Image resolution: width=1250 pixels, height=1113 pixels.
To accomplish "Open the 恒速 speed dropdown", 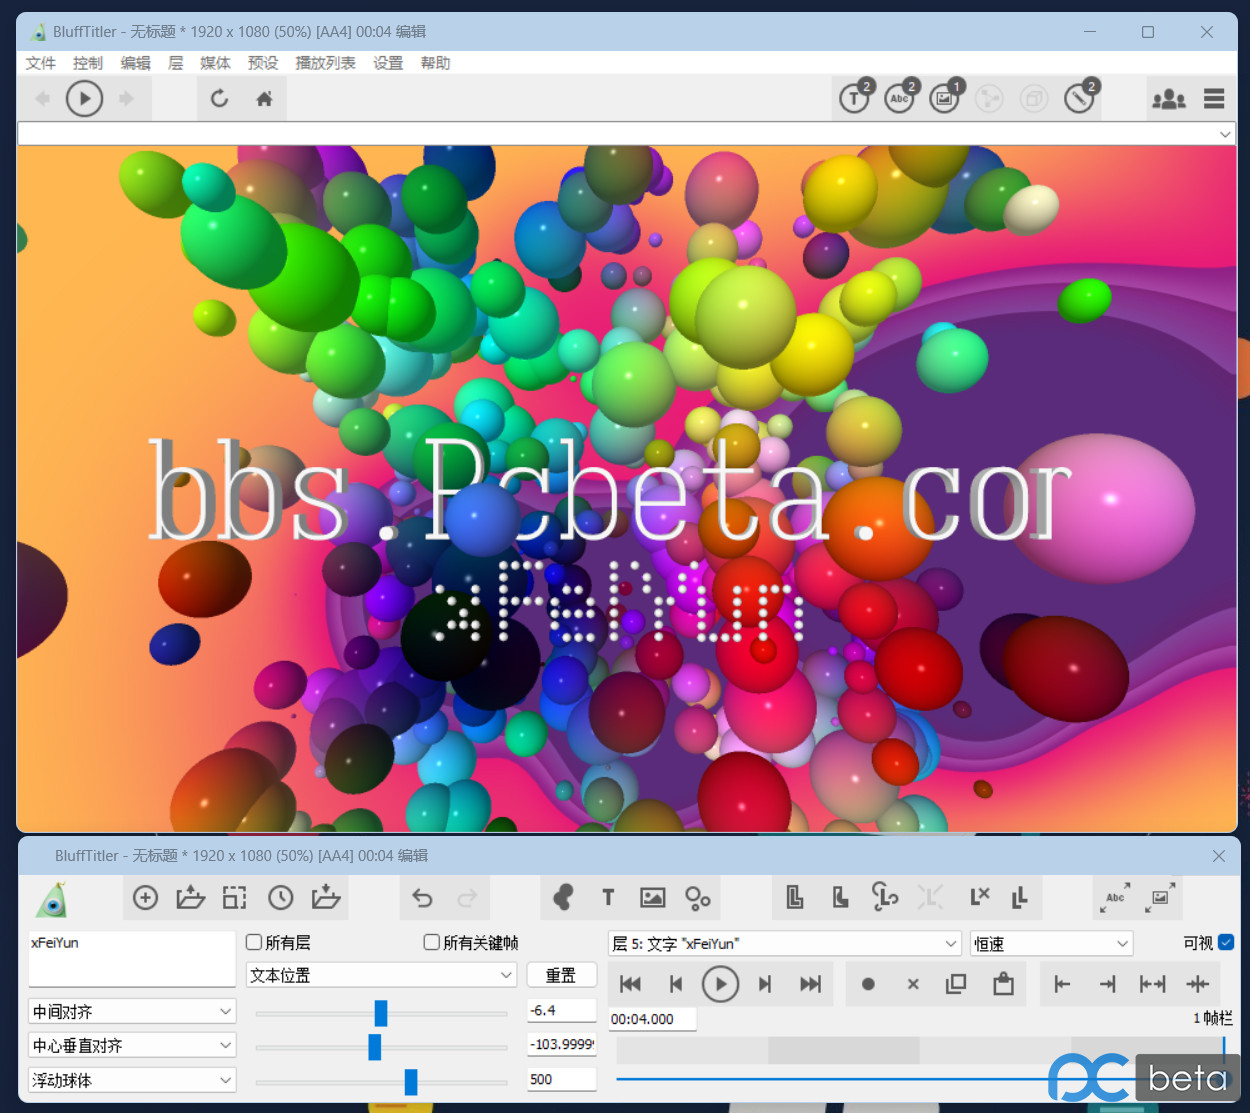I will 1052,943.
